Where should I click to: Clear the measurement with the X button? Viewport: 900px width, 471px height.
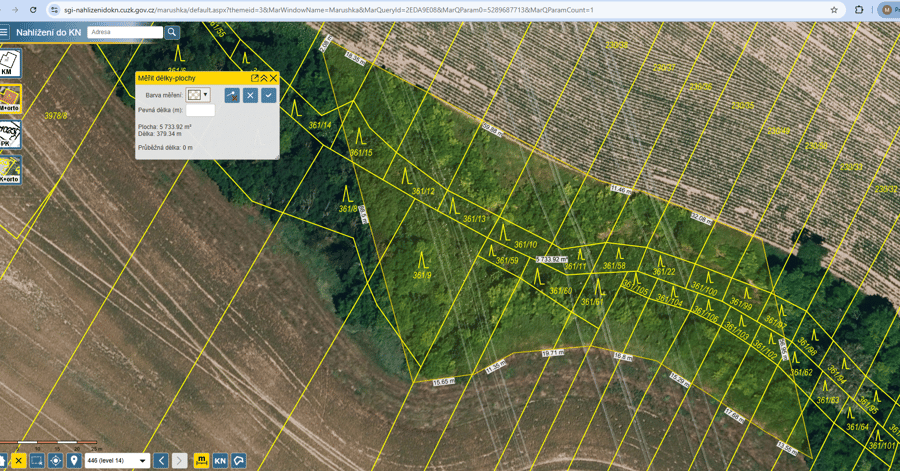tap(250, 95)
